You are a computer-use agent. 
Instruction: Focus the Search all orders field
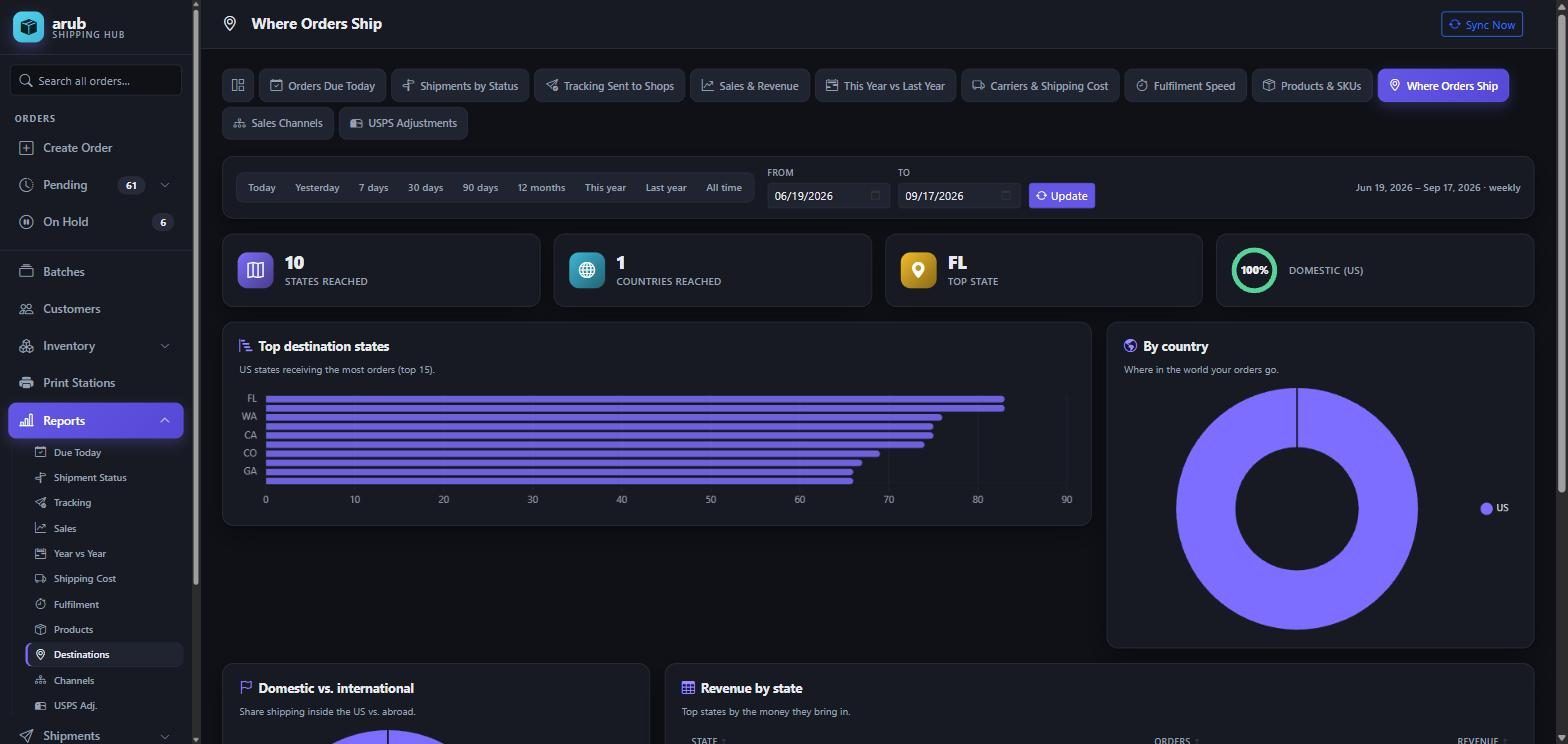point(96,81)
